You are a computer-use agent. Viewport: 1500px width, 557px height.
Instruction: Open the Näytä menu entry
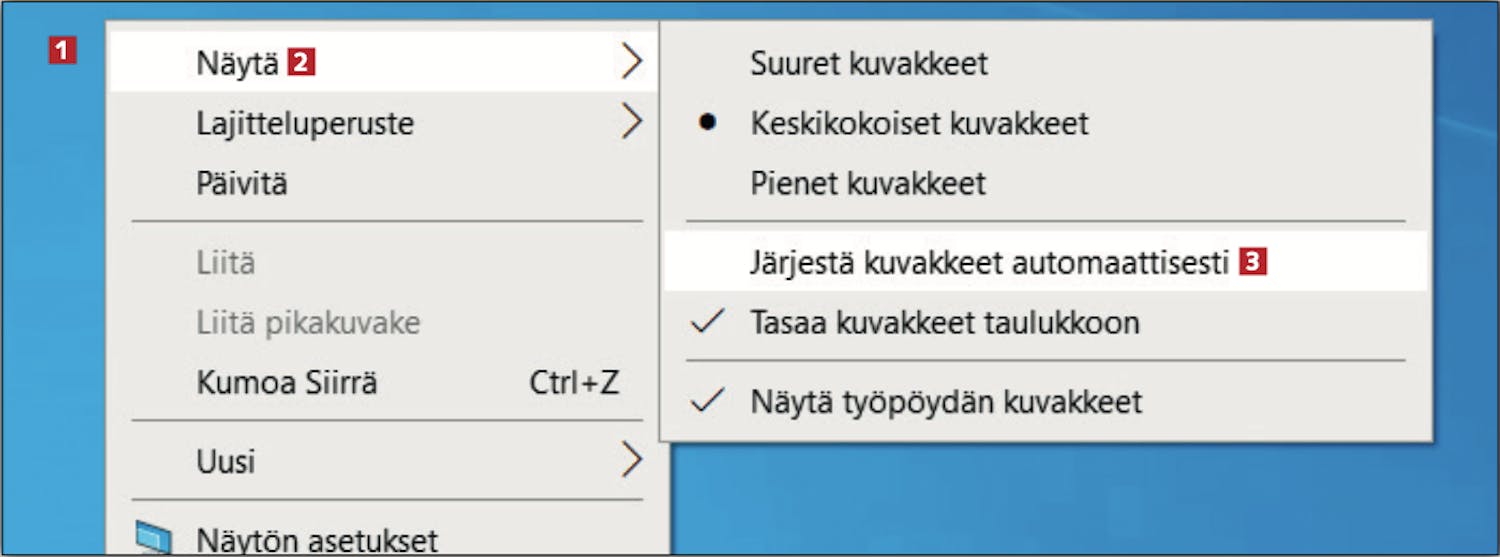coord(238,63)
